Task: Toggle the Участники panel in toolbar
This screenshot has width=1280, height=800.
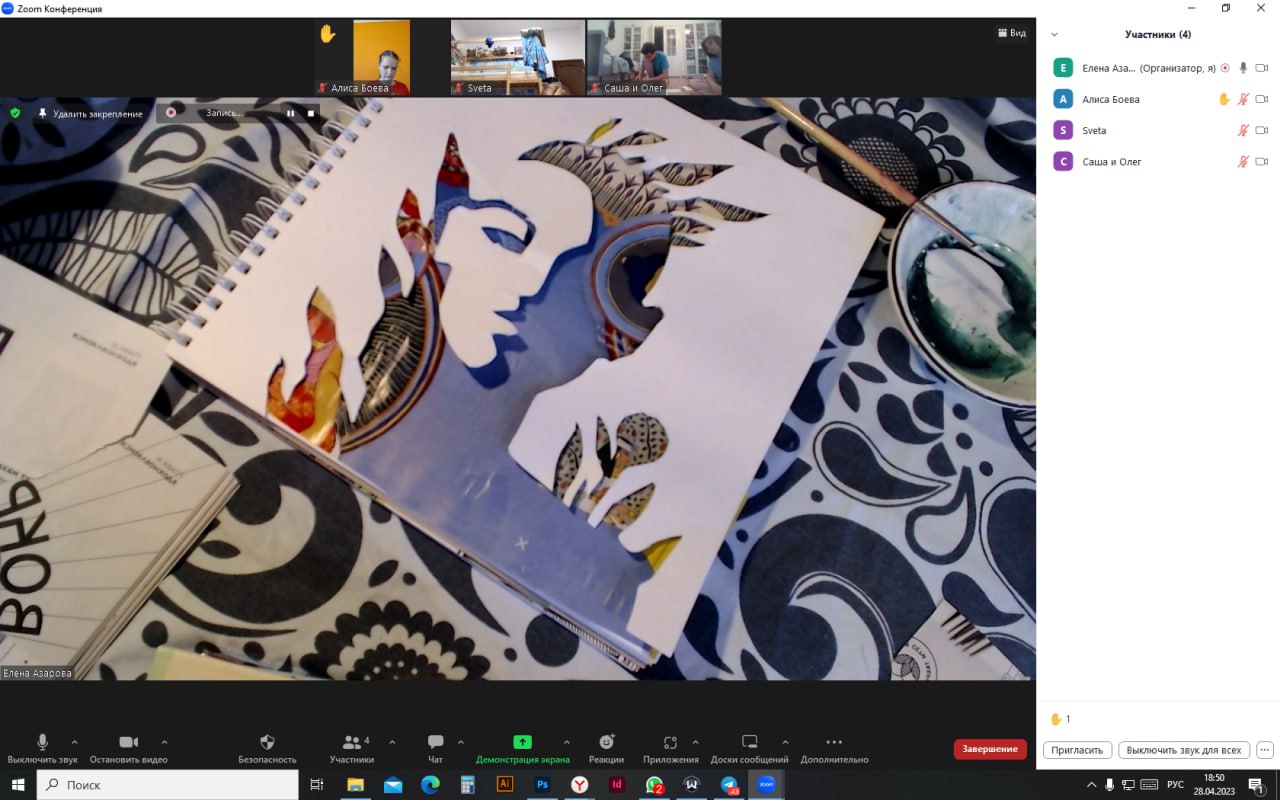Action: coord(352,748)
